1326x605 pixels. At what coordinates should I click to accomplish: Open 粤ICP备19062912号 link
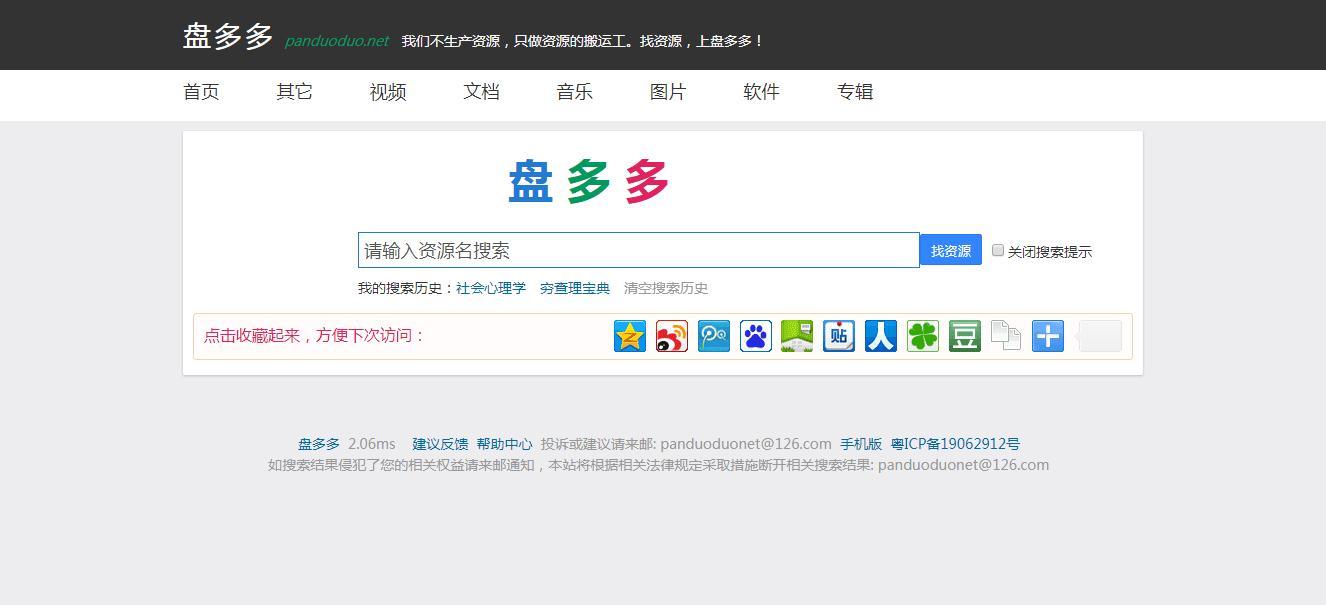pos(956,444)
